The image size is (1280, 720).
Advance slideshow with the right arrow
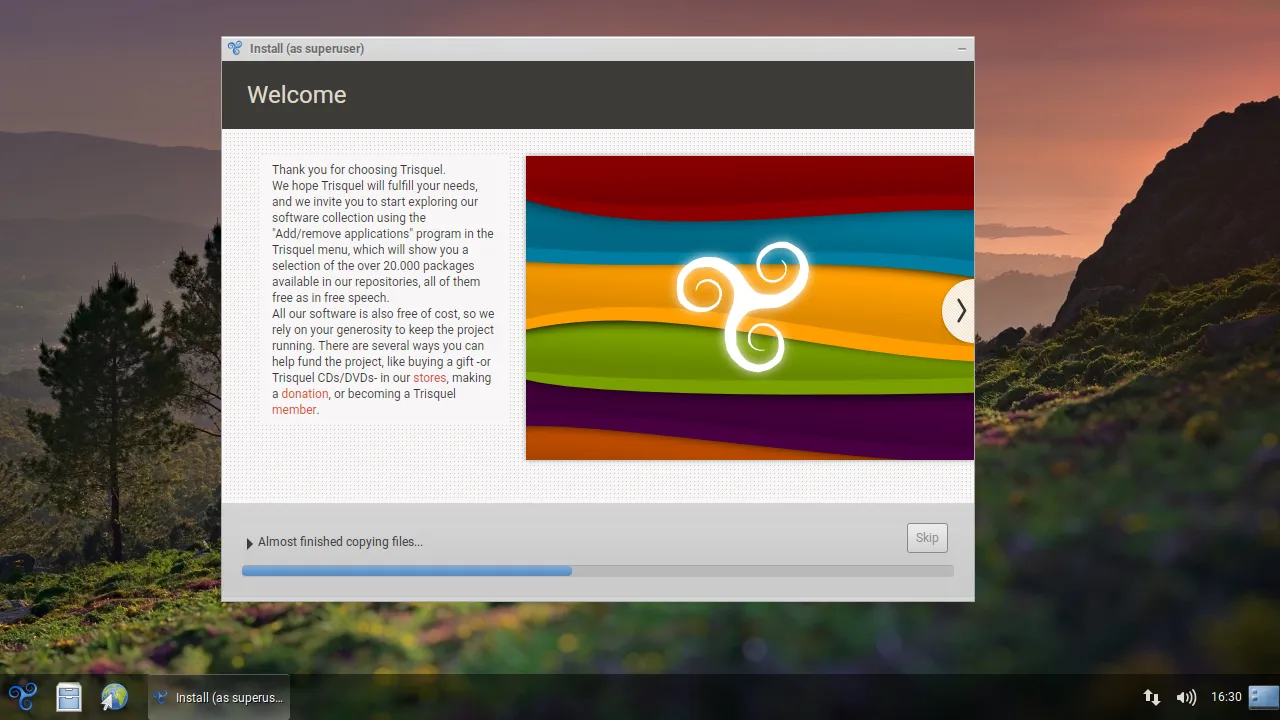coord(959,311)
